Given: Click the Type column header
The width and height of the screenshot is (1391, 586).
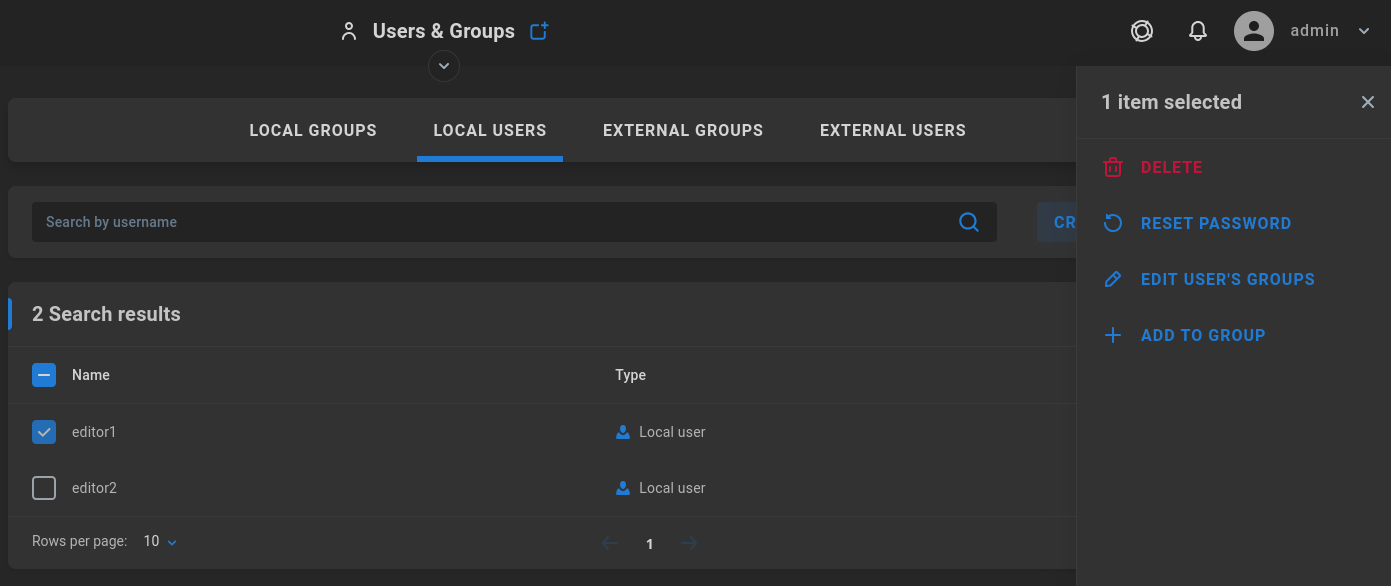Looking at the screenshot, I should pyautogui.click(x=631, y=375).
